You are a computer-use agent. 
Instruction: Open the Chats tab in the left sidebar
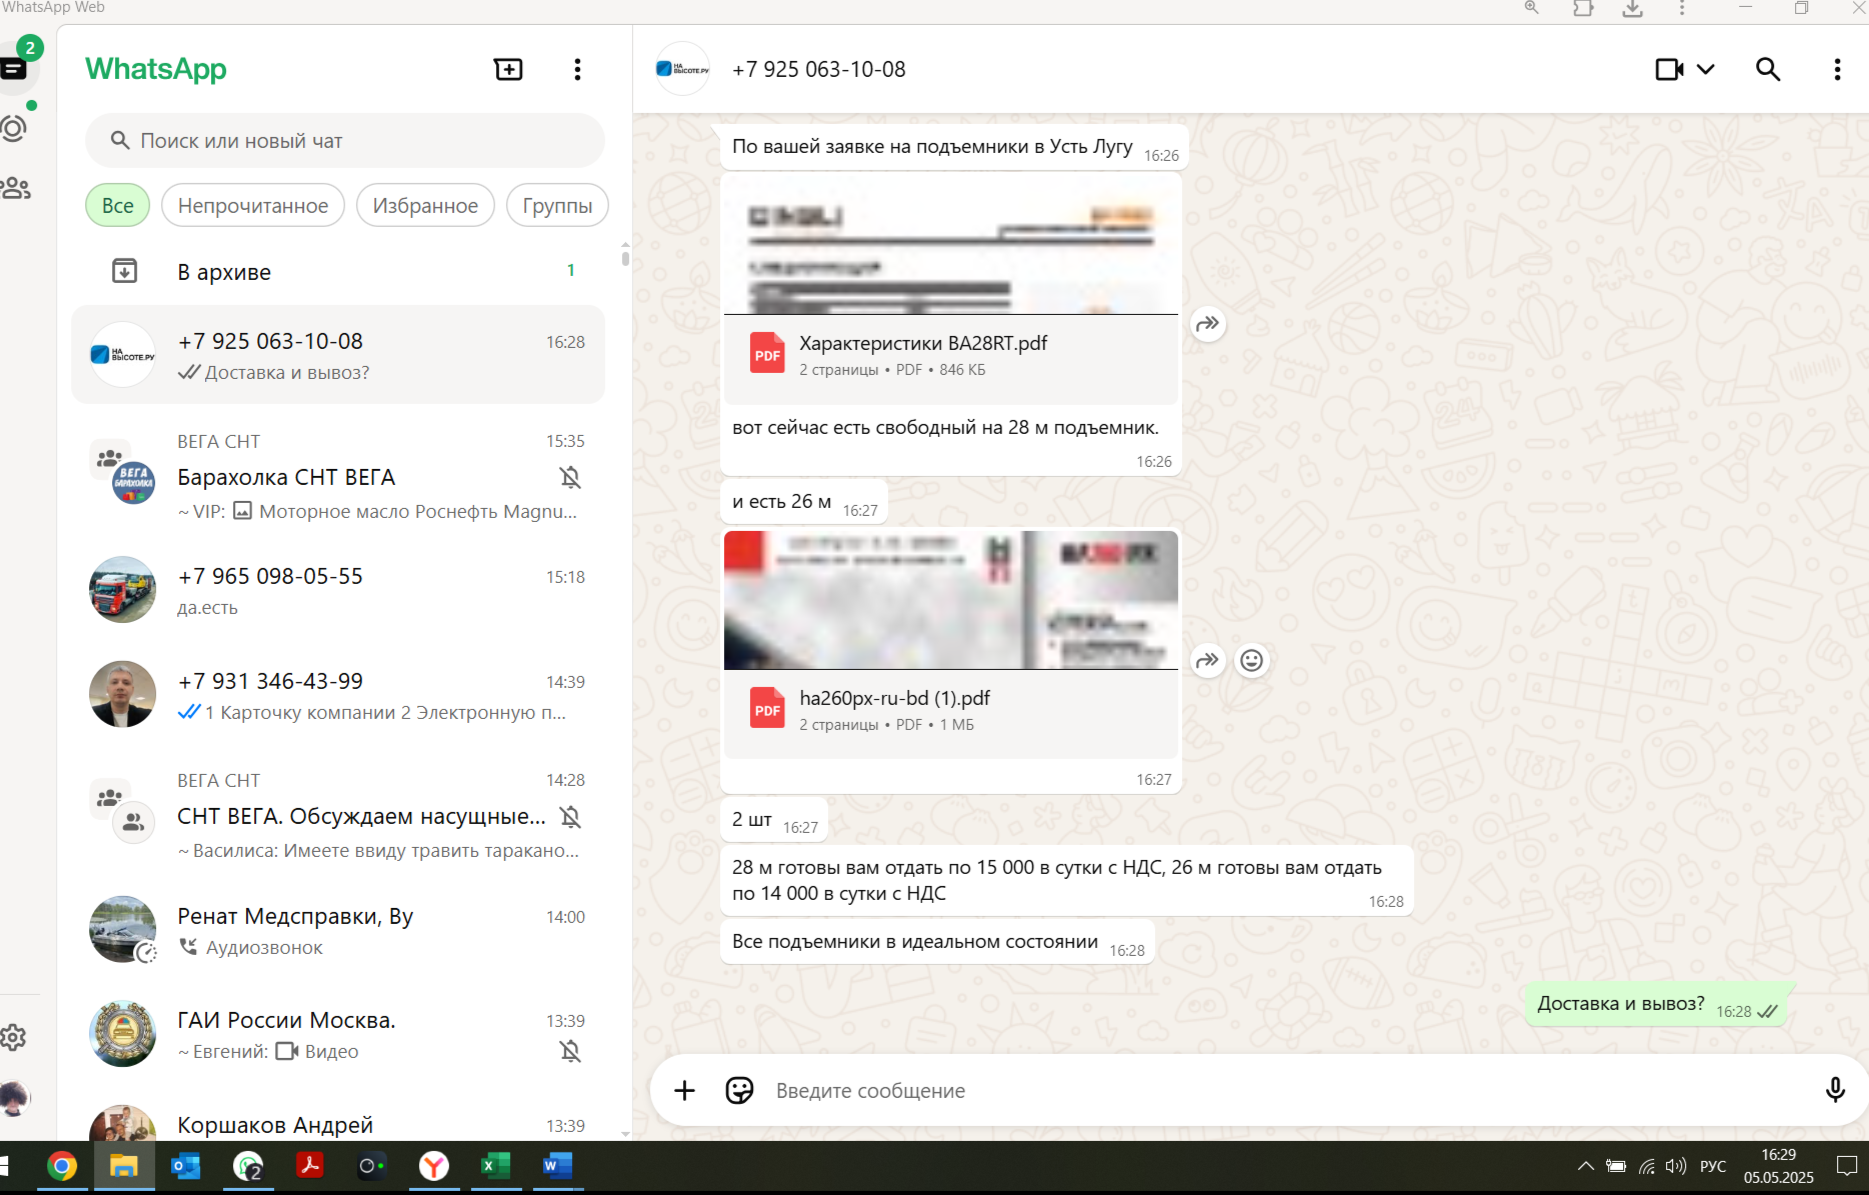pos(14,68)
